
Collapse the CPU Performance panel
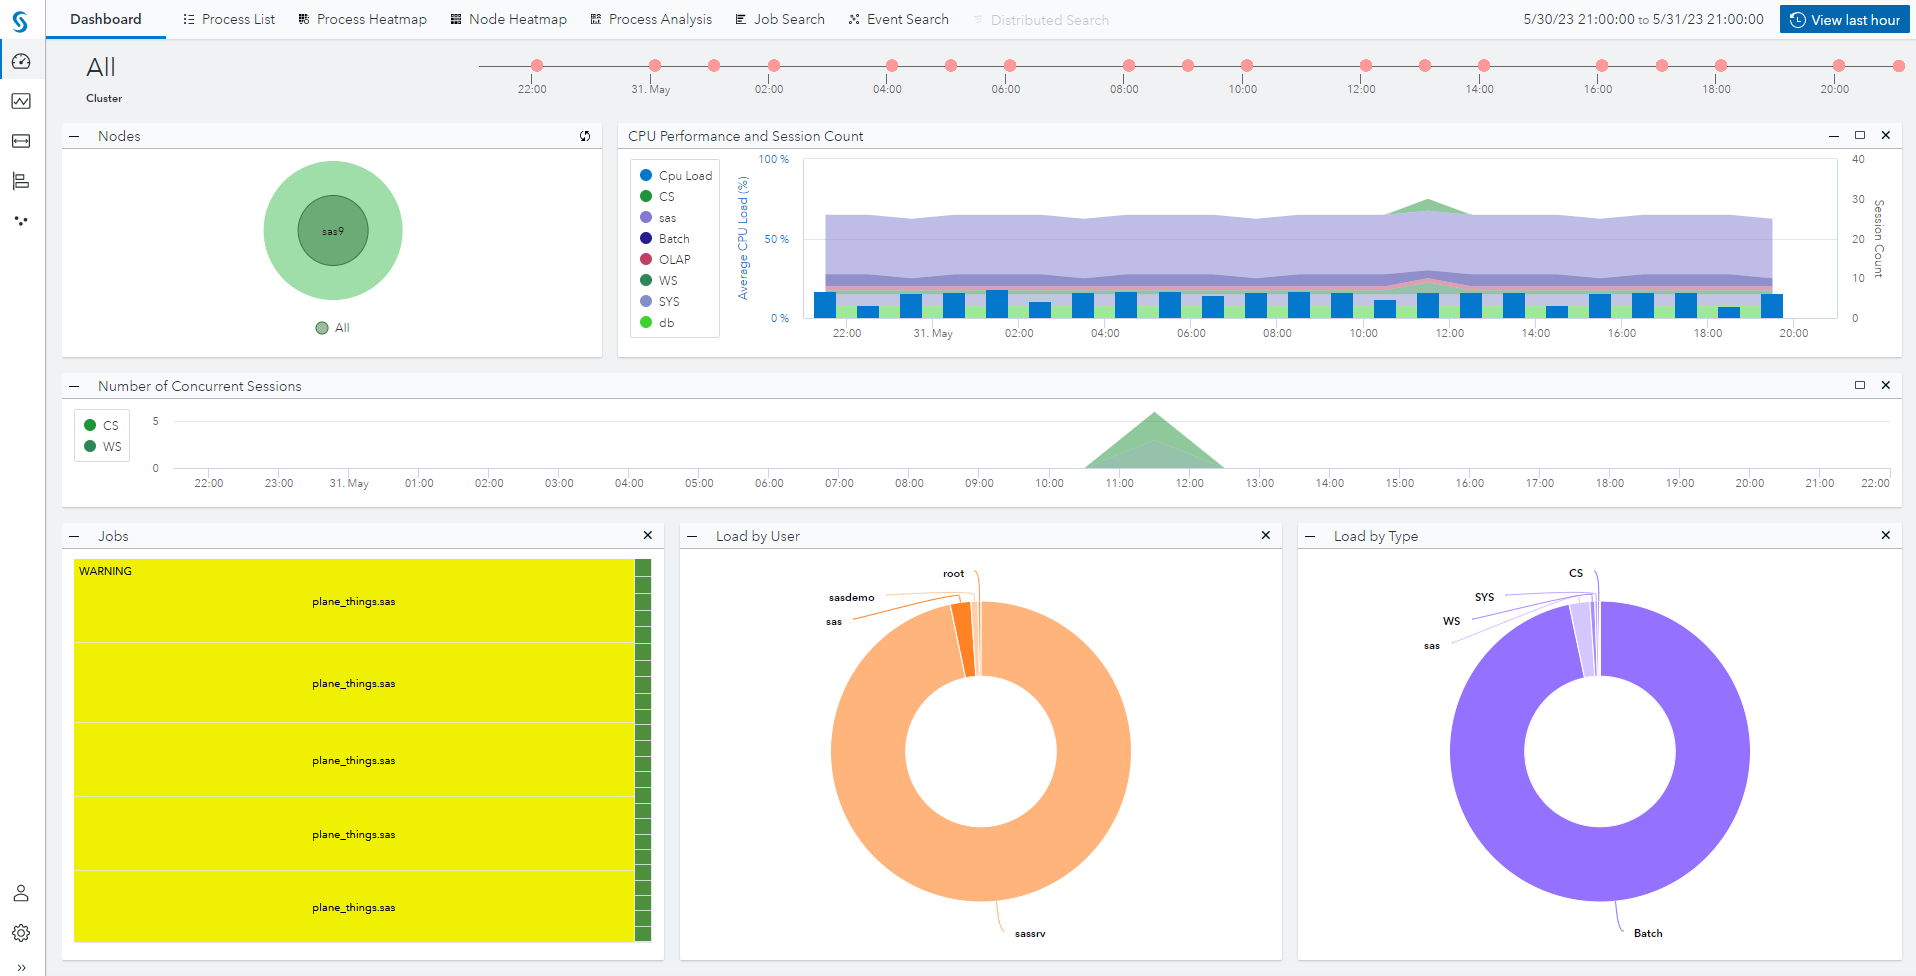(1834, 136)
